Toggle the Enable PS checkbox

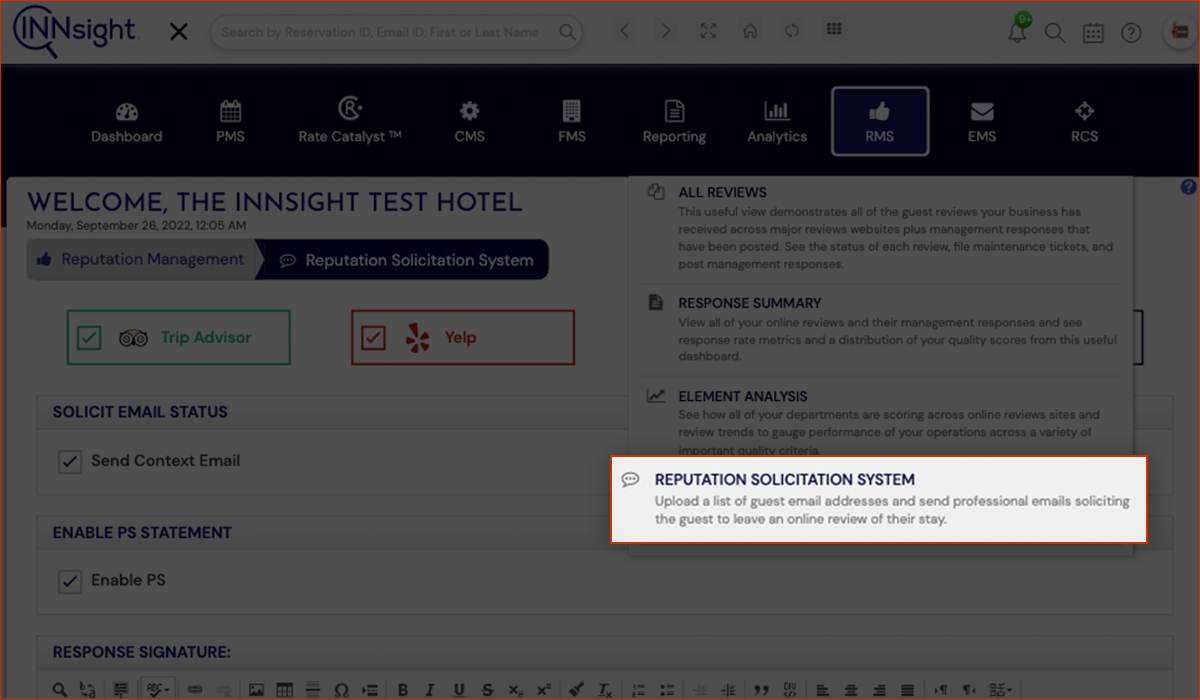pos(69,580)
